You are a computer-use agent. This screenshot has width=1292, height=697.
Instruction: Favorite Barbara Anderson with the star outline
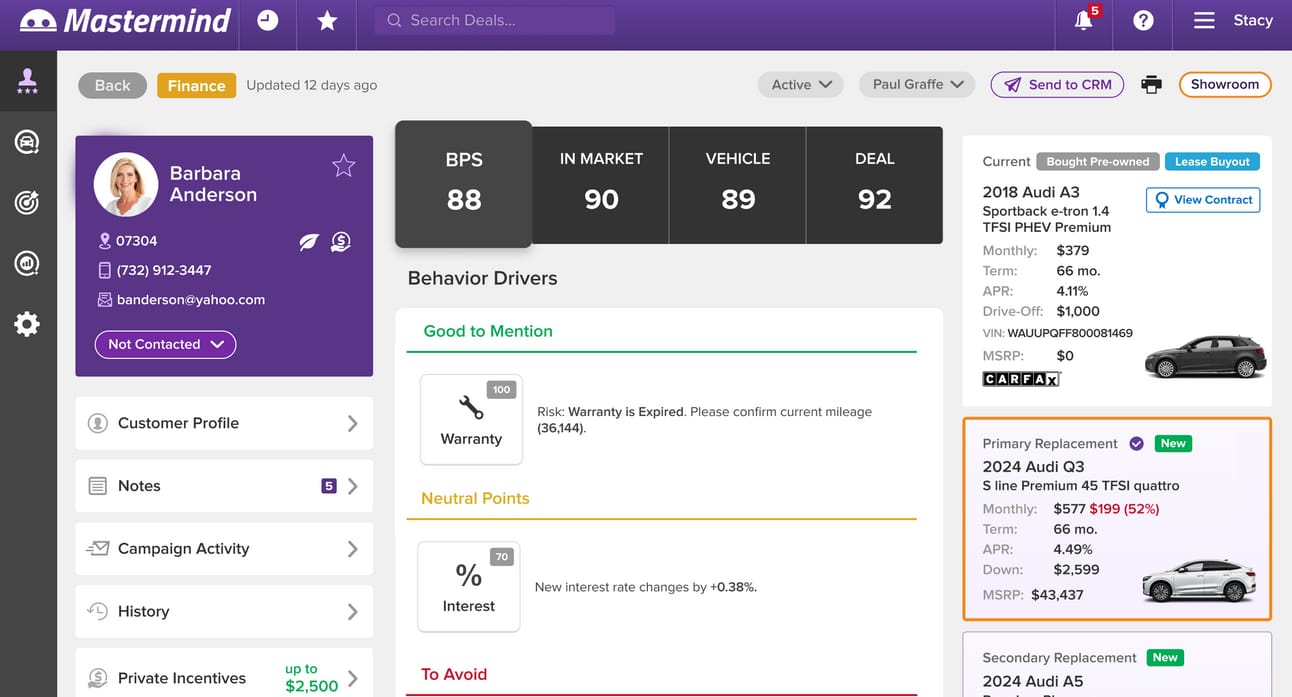click(x=343, y=166)
